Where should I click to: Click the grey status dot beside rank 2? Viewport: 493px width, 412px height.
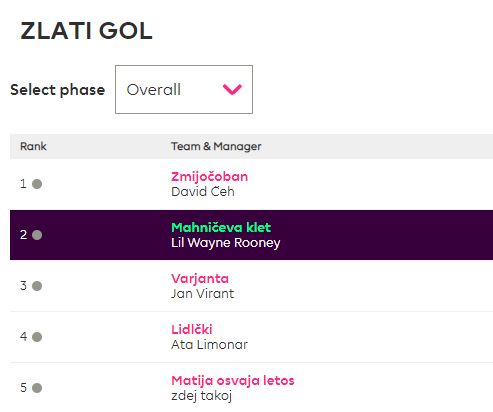(x=37, y=235)
